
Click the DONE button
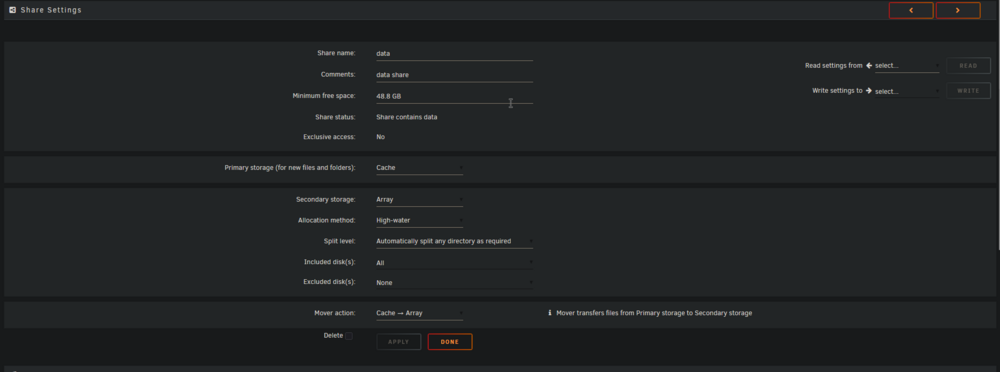[x=450, y=342]
